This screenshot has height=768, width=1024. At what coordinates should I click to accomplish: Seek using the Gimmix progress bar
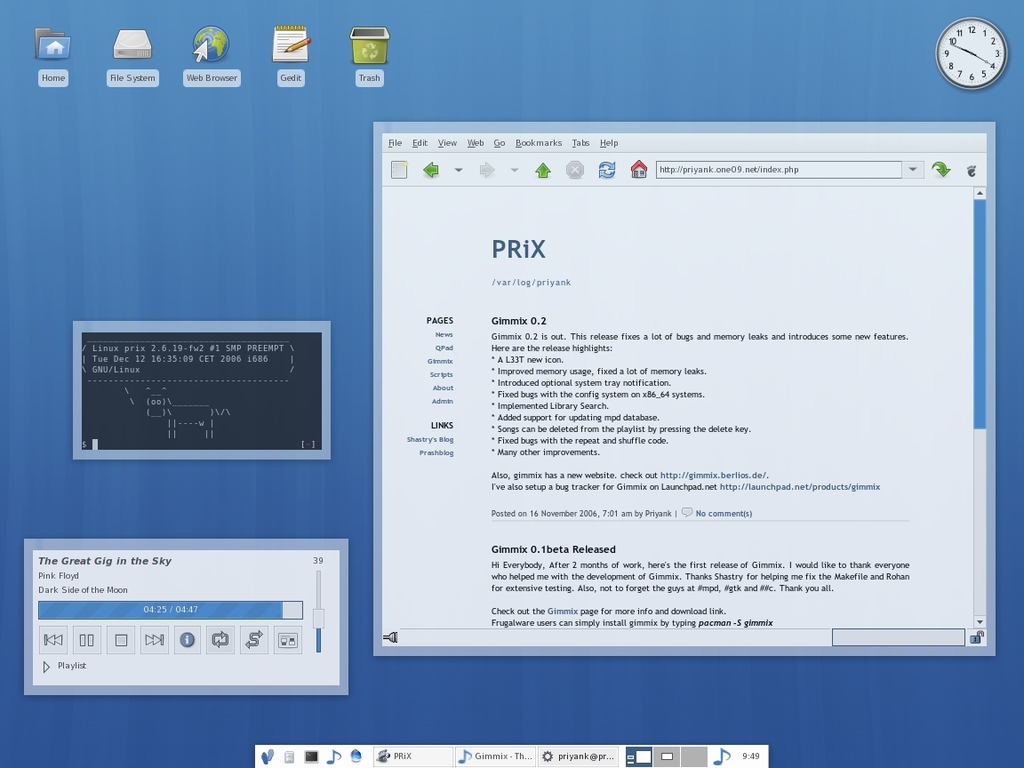pyautogui.click(x=170, y=610)
